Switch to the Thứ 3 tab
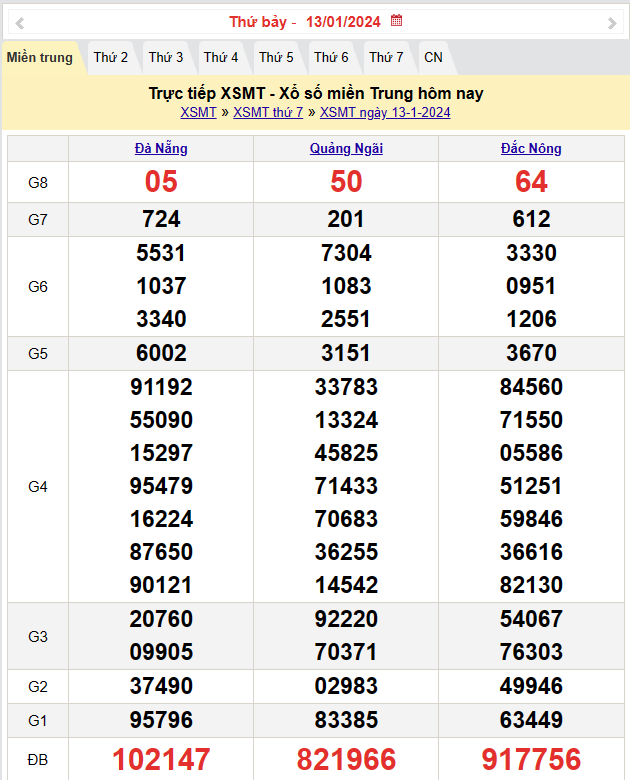The image size is (630, 780). 166,58
